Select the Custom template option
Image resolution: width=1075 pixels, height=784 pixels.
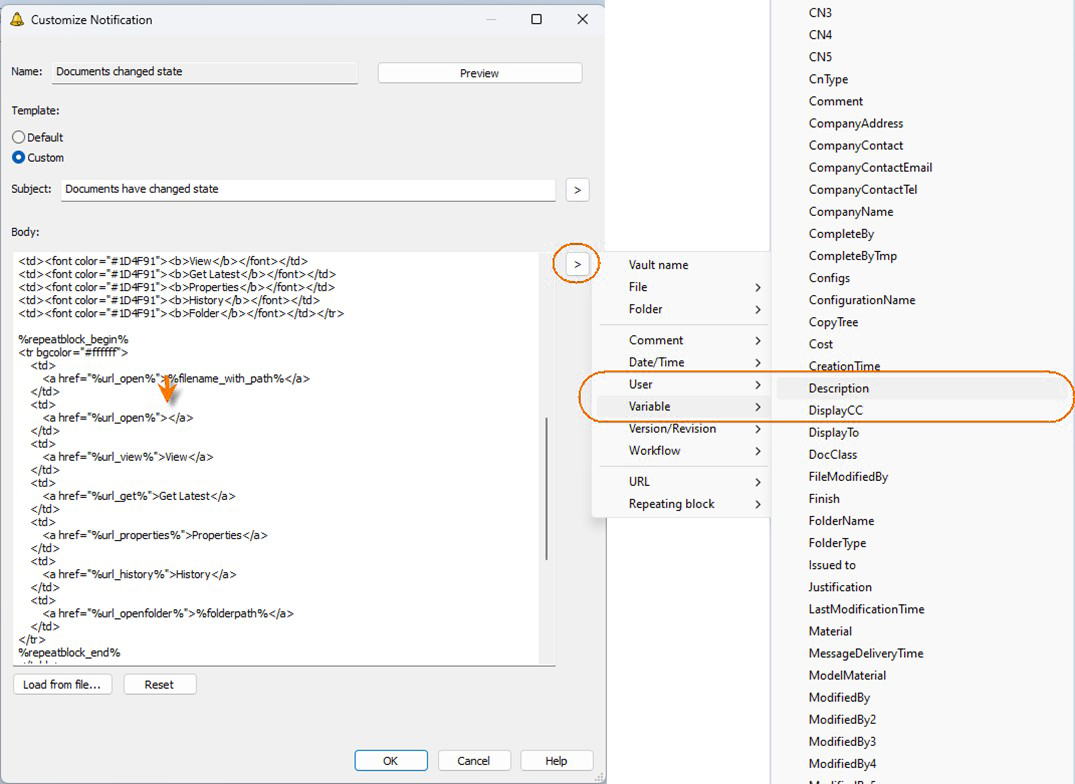click(18, 157)
